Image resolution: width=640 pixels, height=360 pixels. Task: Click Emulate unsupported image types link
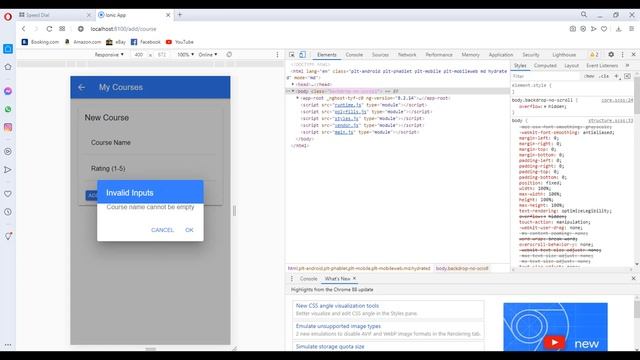[x=338, y=326]
